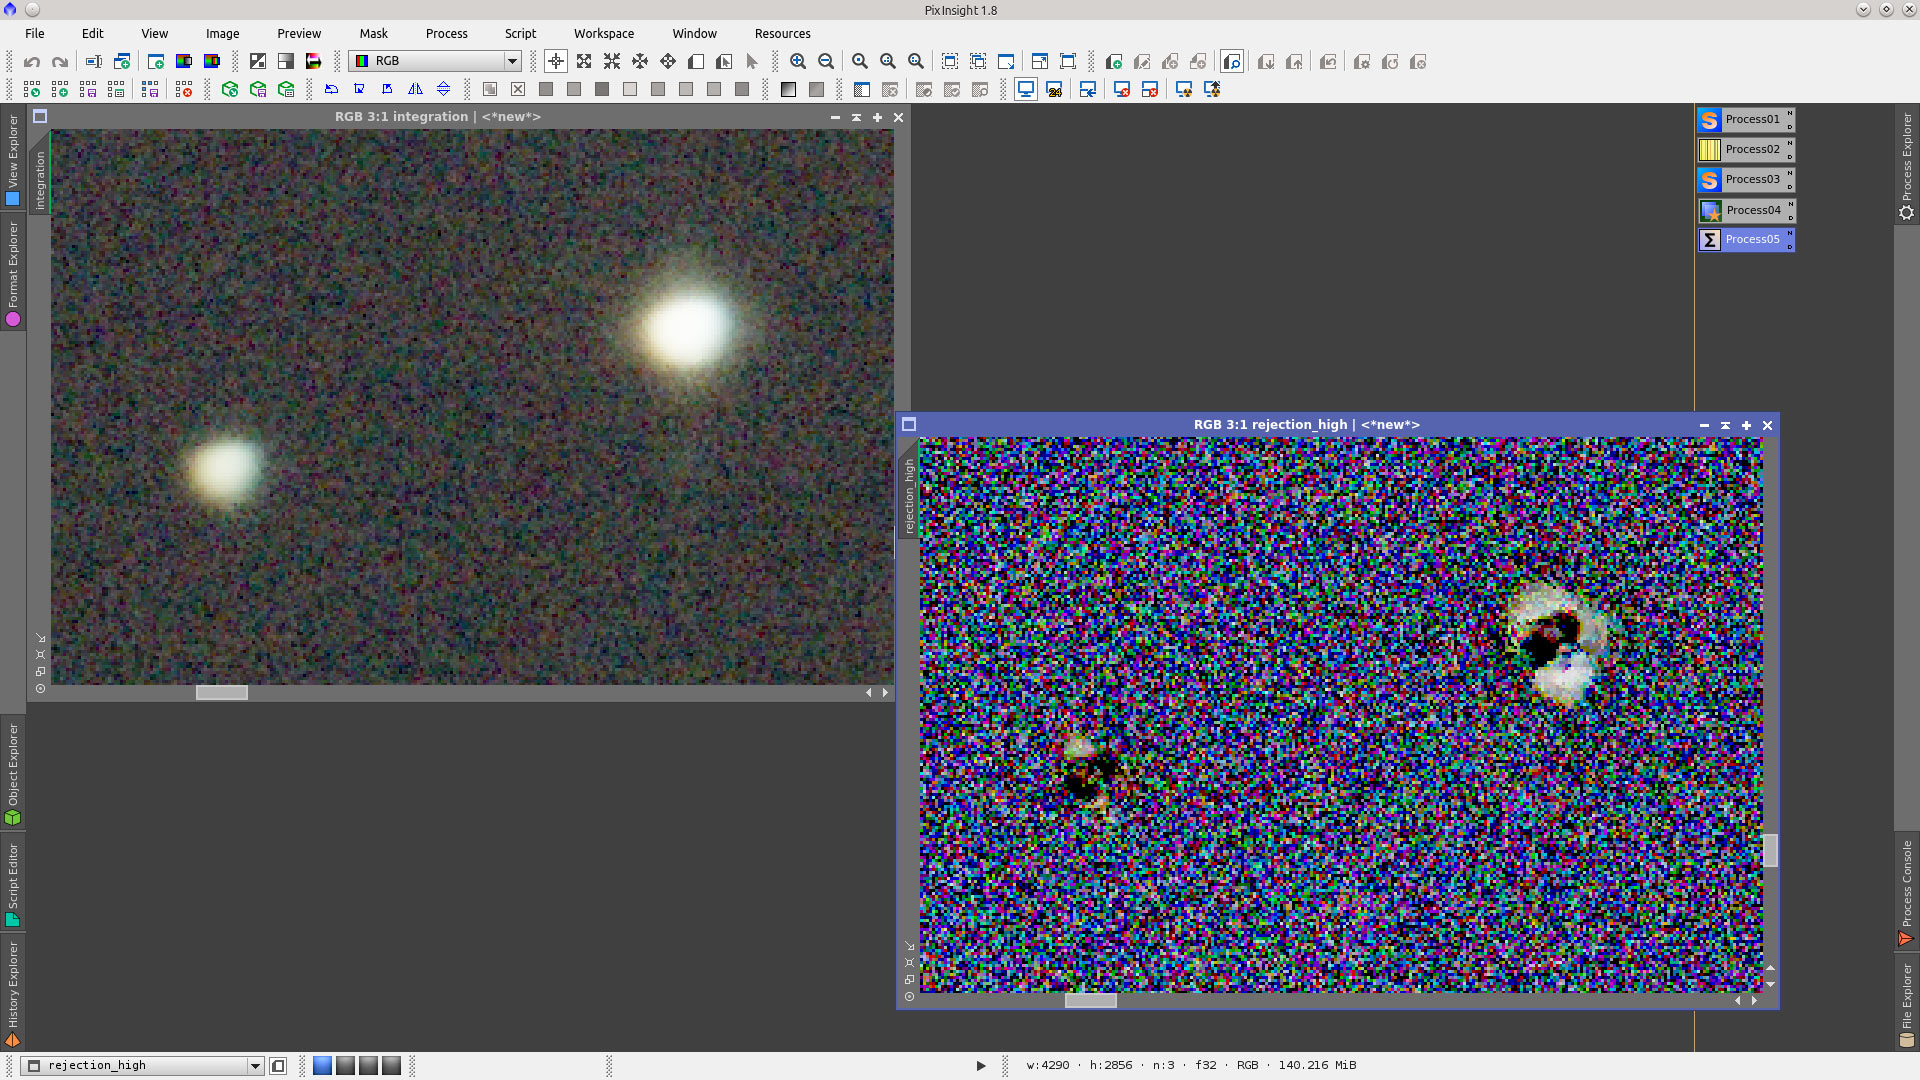Toggle the icon beside view selector
1920x1080 pixels.
pos(279,1066)
